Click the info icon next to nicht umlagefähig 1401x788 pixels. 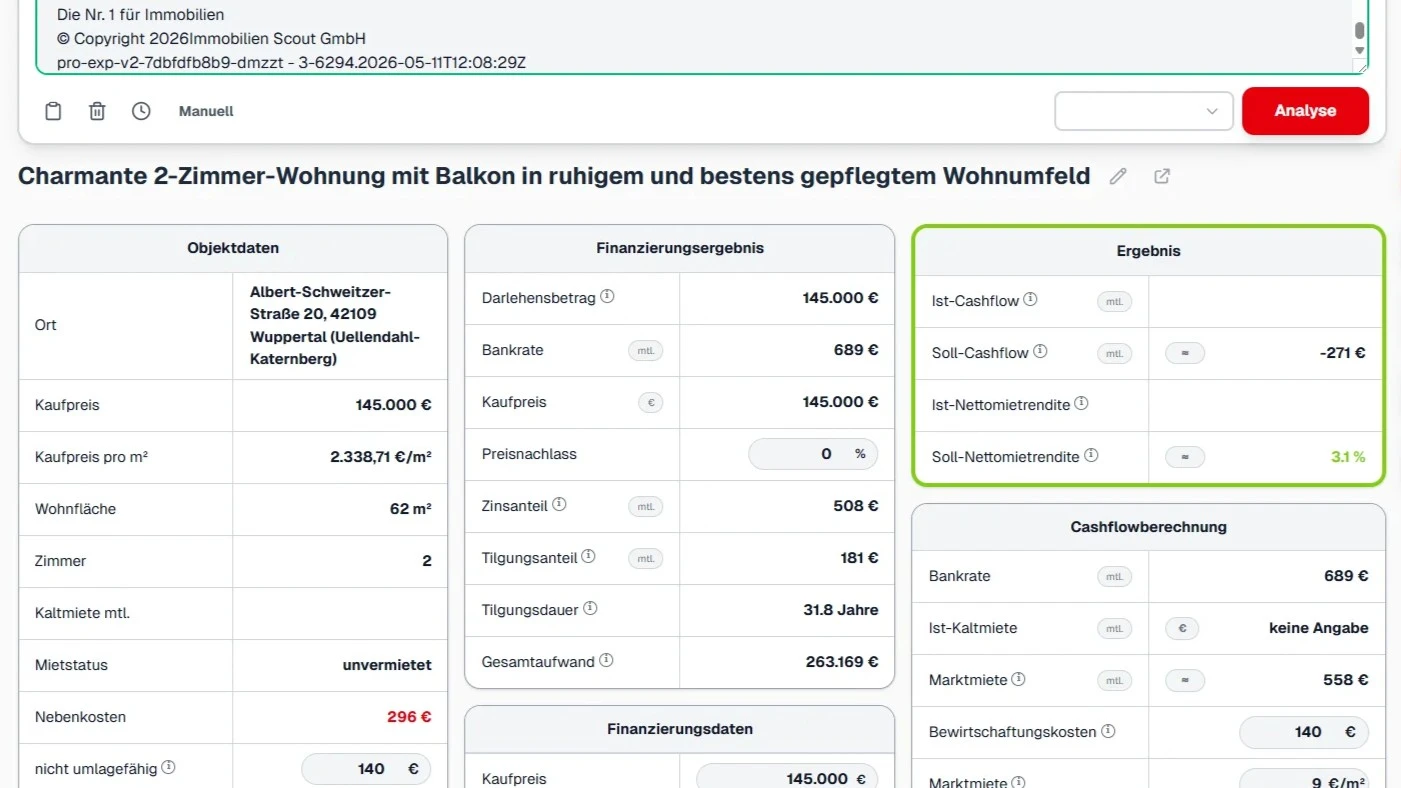click(168, 767)
